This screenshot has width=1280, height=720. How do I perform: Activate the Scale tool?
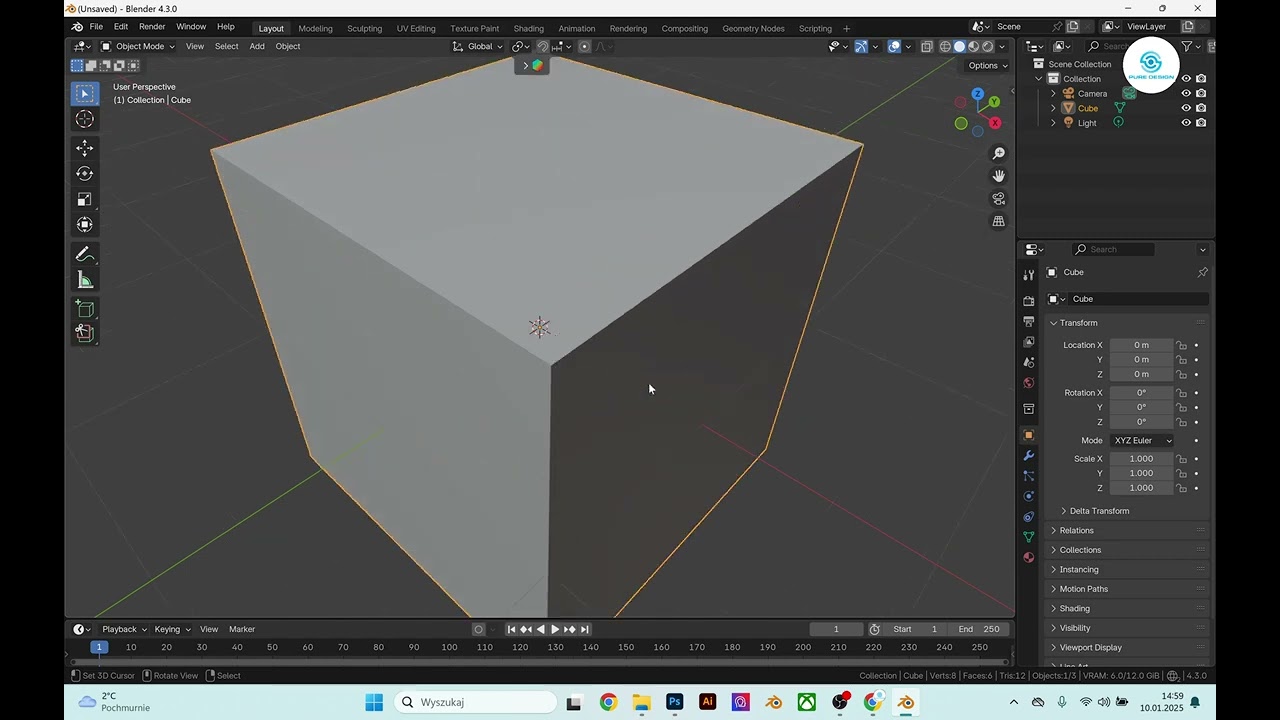(85, 200)
